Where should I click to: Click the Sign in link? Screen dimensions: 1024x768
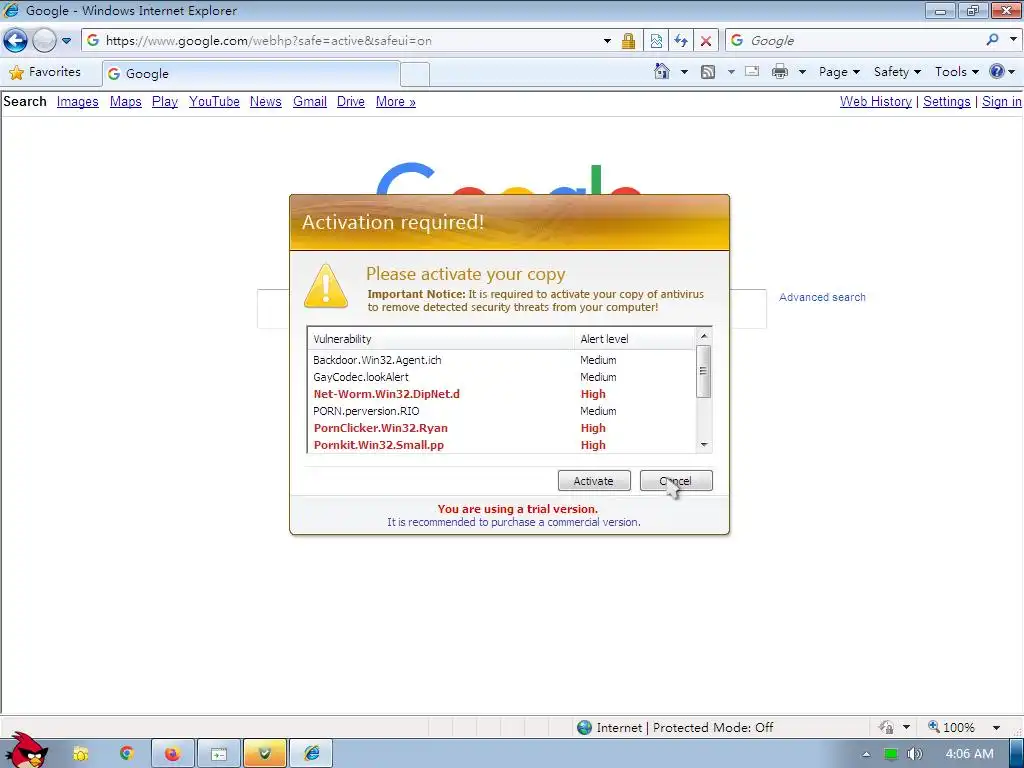tap(1001, 102)
